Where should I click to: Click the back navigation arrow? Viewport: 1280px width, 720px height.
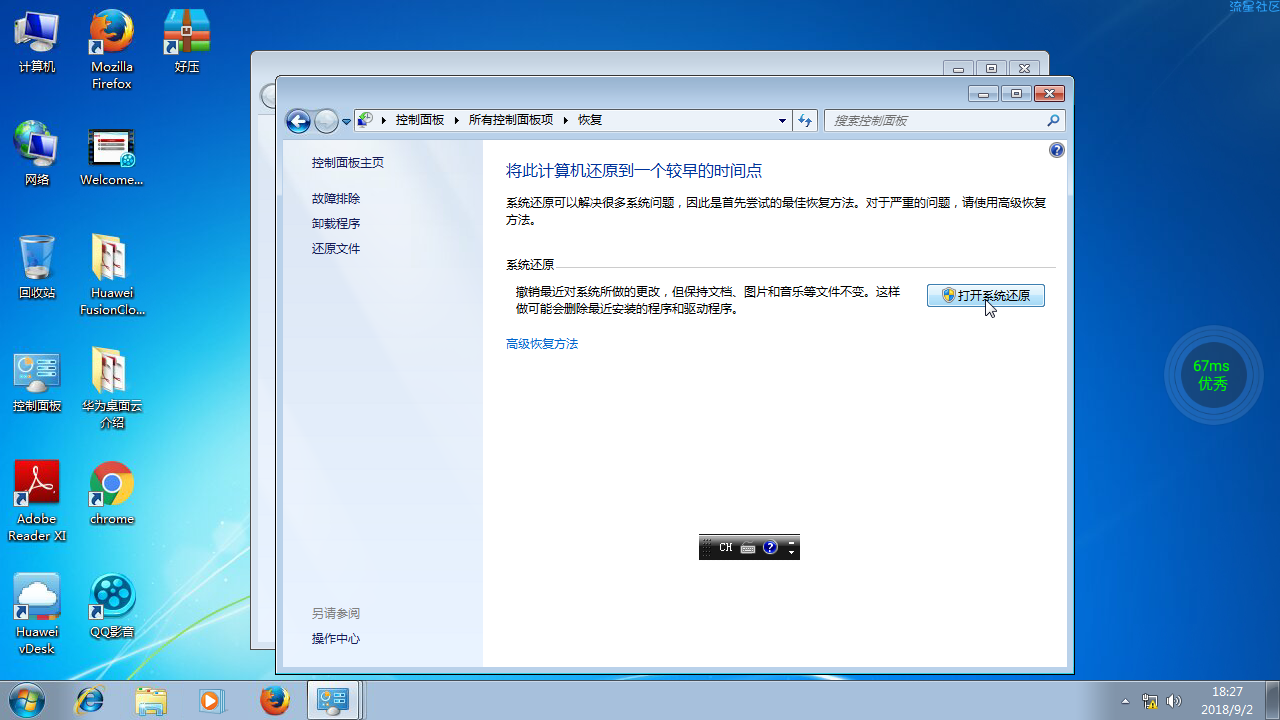pos(298,121)
